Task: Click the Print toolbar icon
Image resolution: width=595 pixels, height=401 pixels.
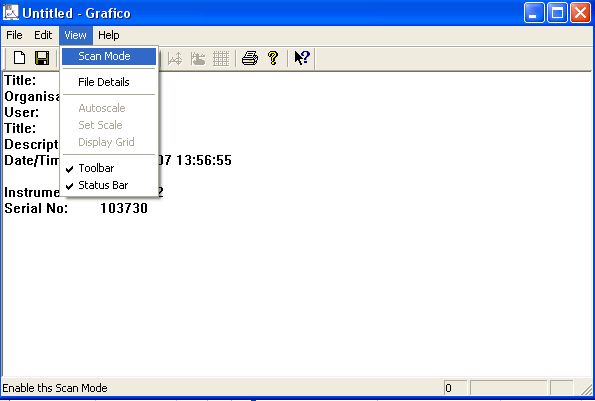Action: tap(250, 58)
